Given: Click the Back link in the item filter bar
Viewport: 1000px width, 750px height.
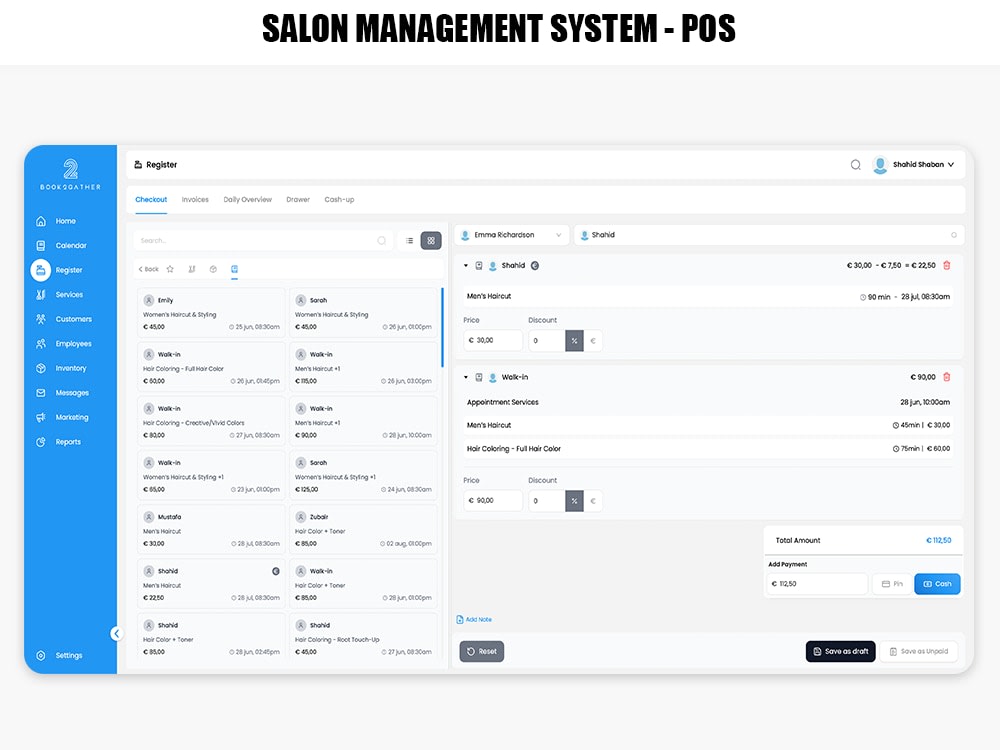Looking at the screenshot, I should click(x=149, y=269).
